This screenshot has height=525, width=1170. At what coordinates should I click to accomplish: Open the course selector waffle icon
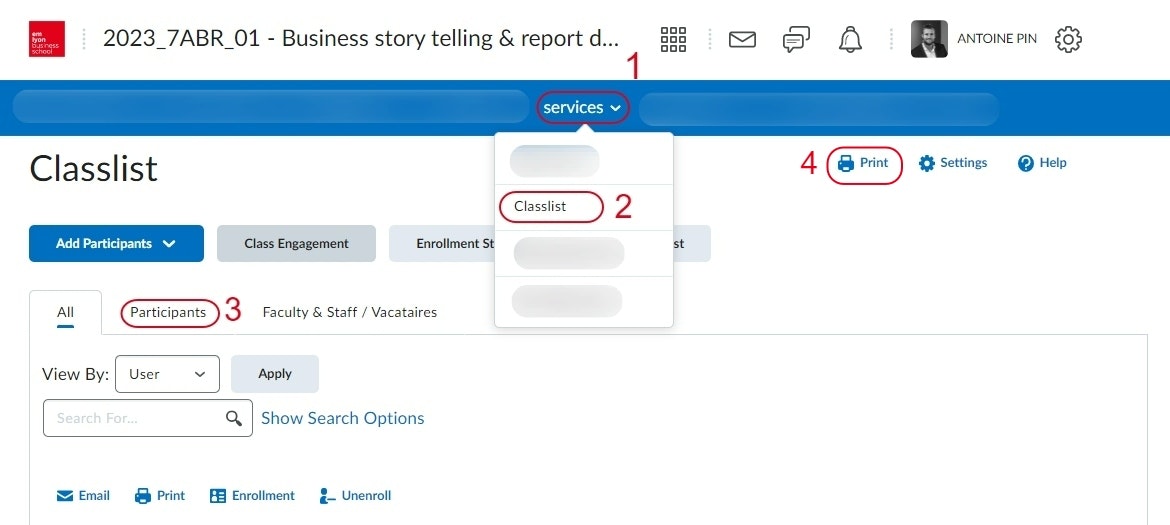point(673,40)
